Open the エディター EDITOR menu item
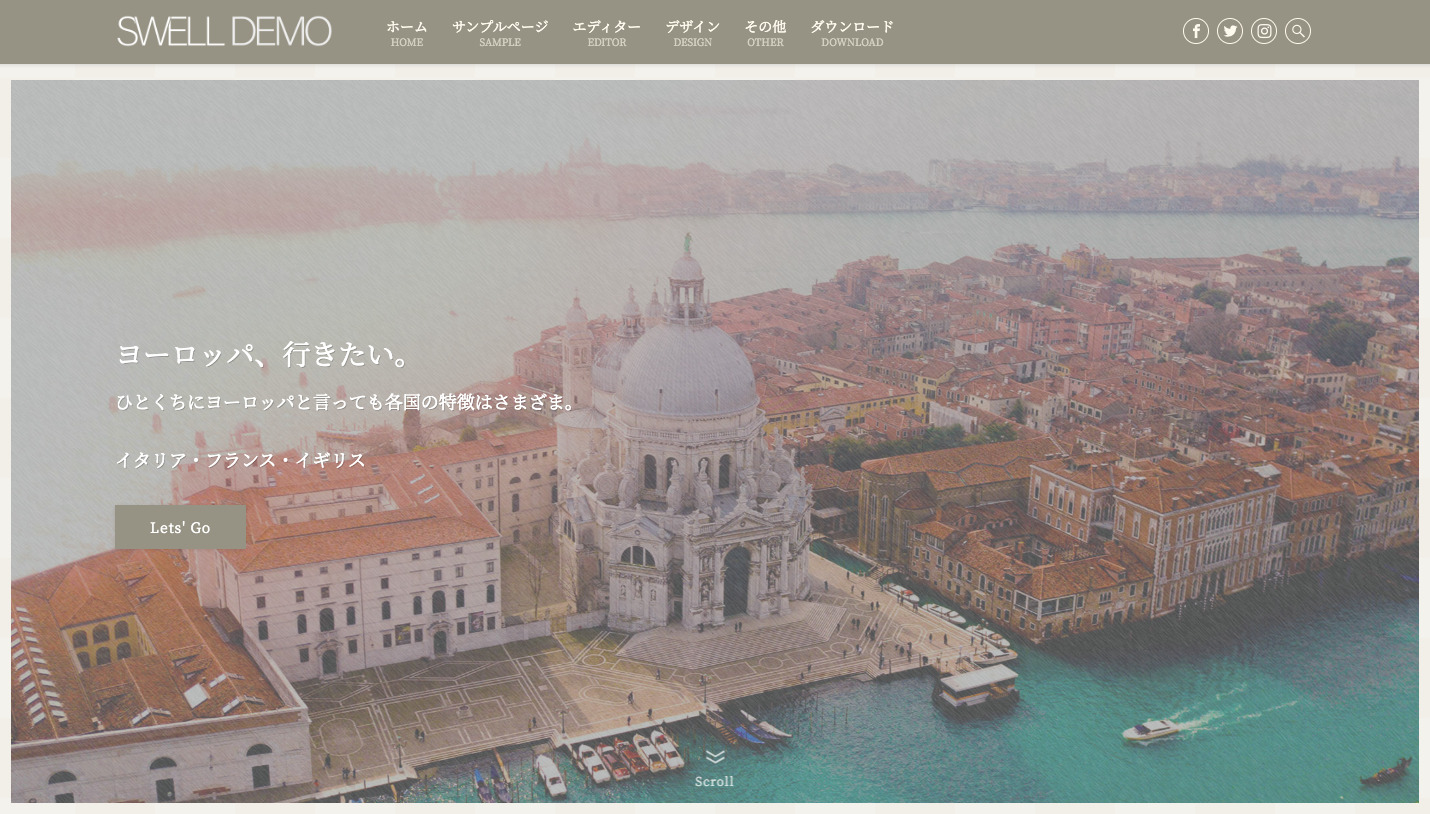1430x814 pixels. click(x=607, y=33)
